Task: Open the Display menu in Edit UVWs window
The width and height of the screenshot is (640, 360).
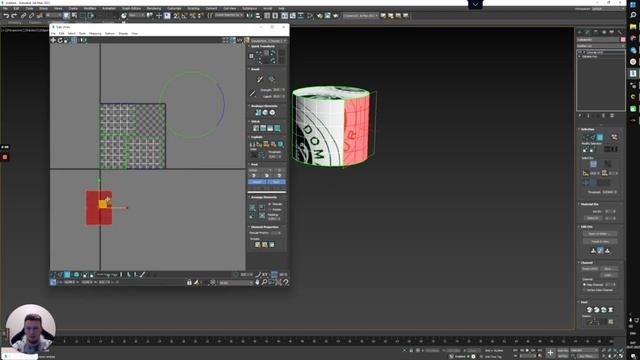Action: pyautogui.click(x=123, y=33)
